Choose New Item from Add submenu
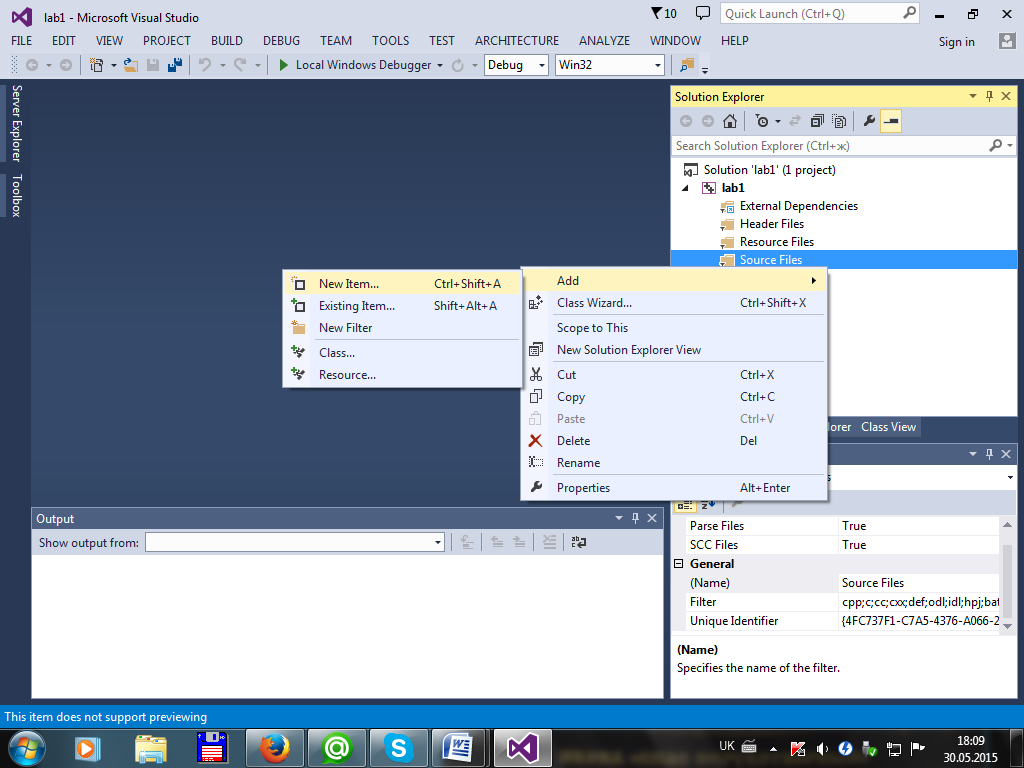 coord(402,284)
